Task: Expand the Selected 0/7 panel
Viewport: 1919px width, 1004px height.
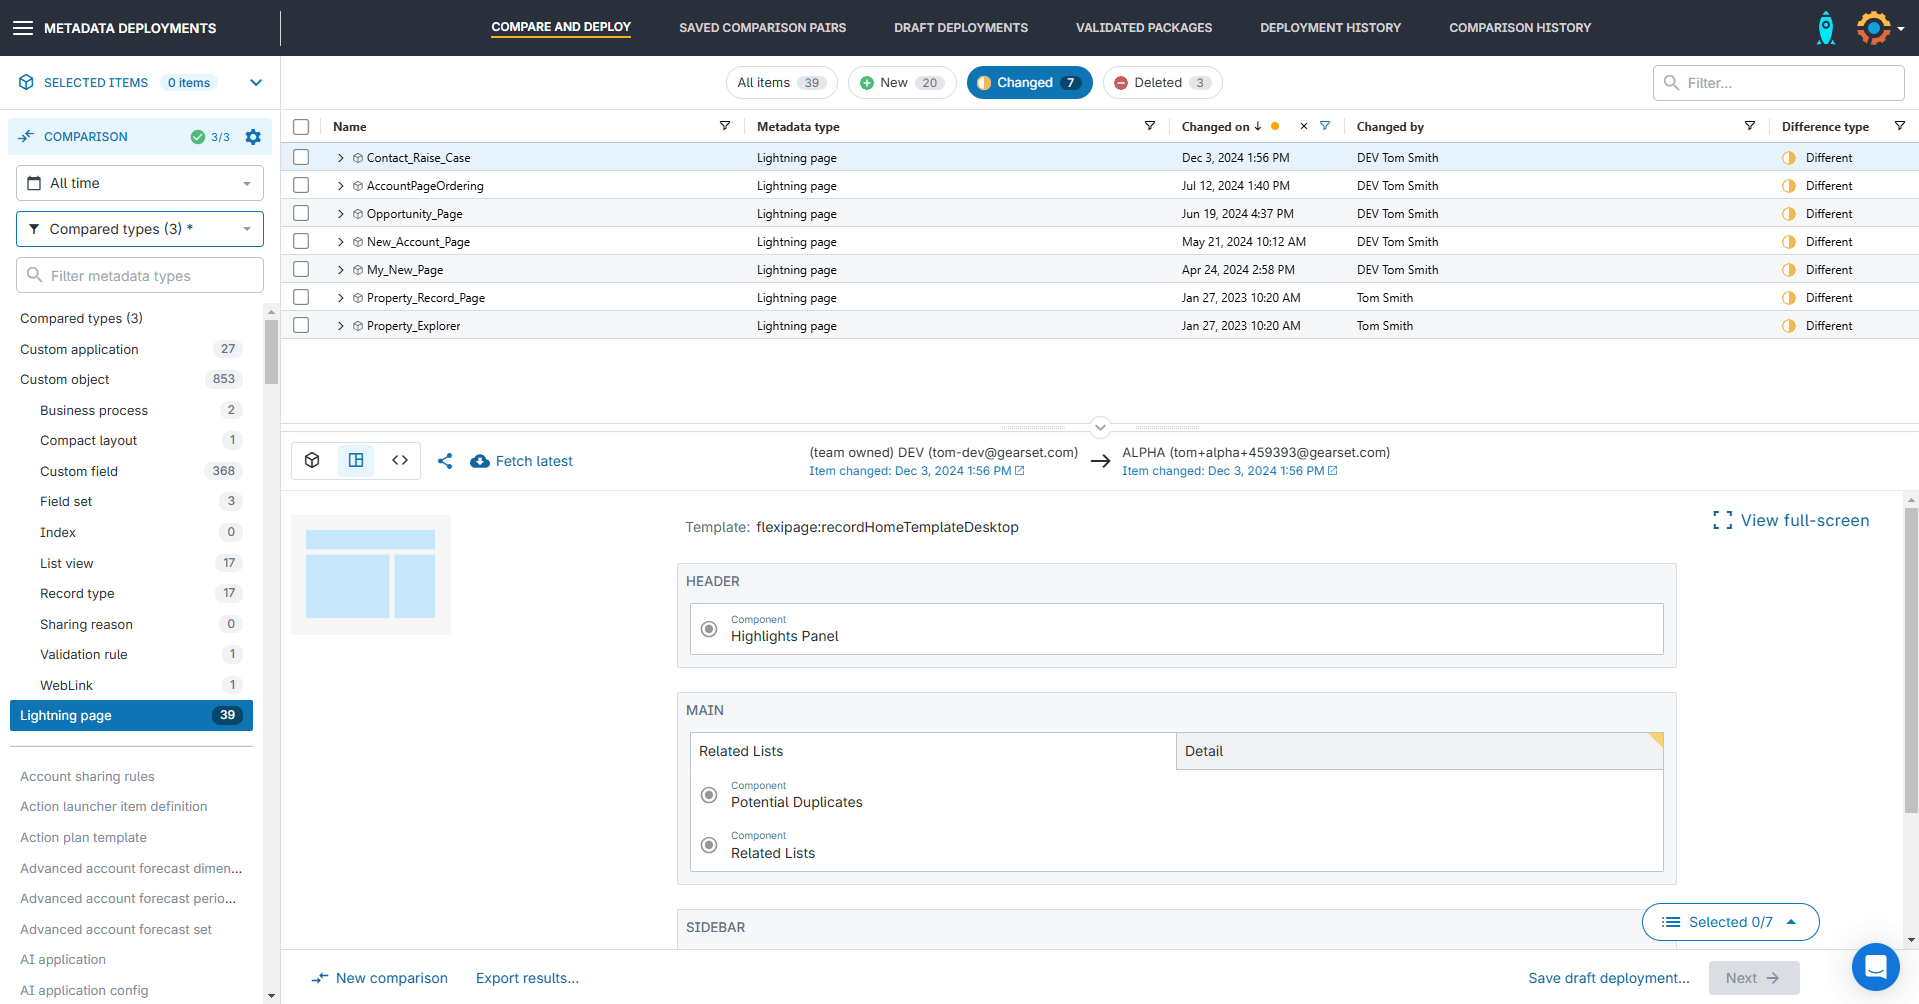Action: coord(1730,922)
